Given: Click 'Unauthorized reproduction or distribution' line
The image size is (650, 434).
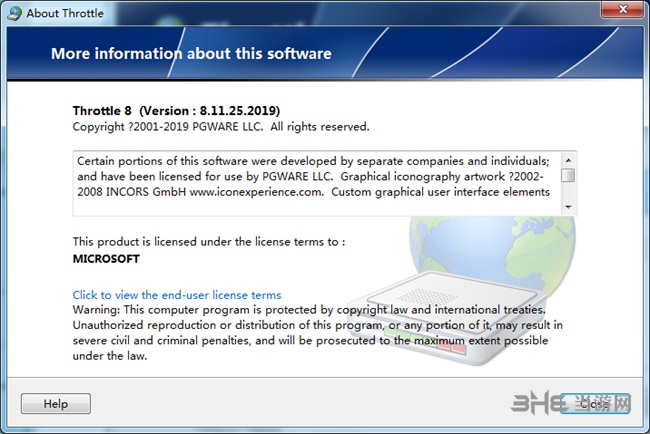Looking at the screenshot, I should (x=318, y=325).
